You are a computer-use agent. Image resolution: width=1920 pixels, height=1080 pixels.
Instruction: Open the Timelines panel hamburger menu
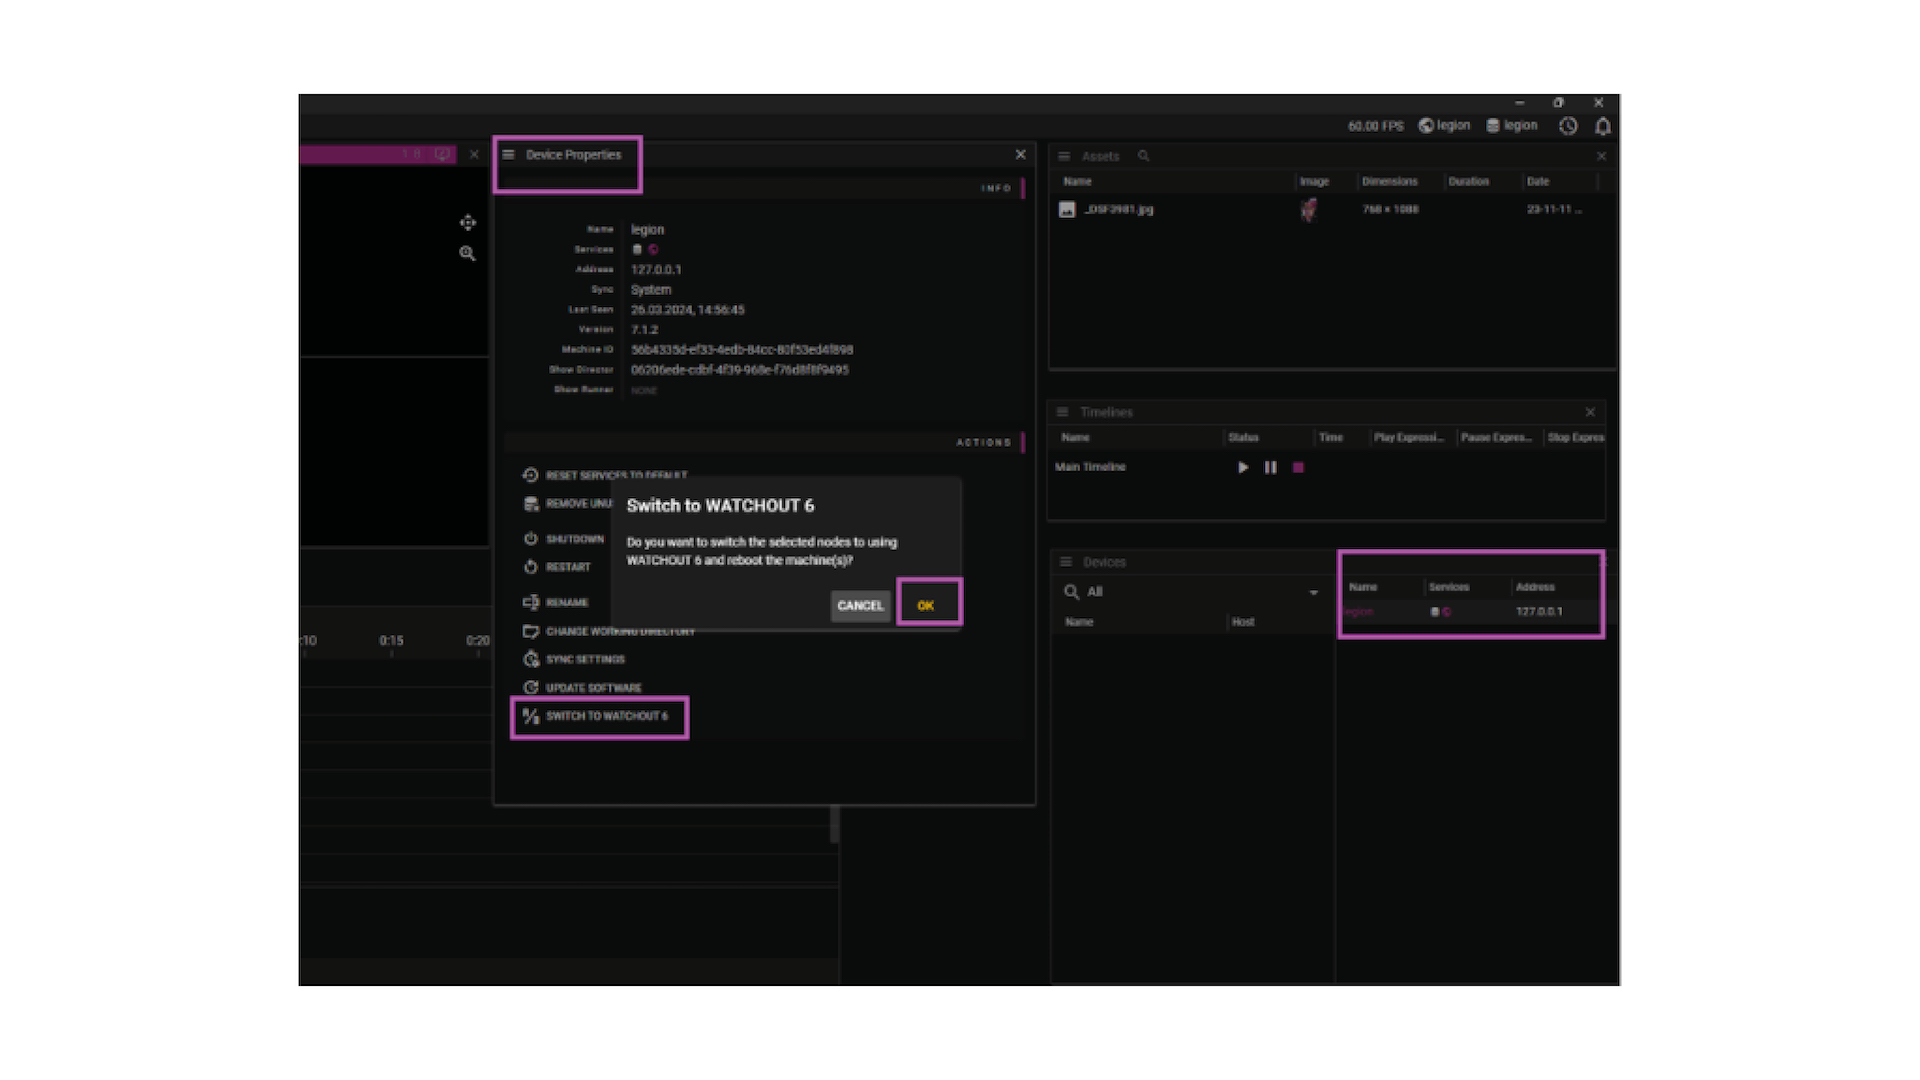pyautogui.click(x=1063, y=412)
